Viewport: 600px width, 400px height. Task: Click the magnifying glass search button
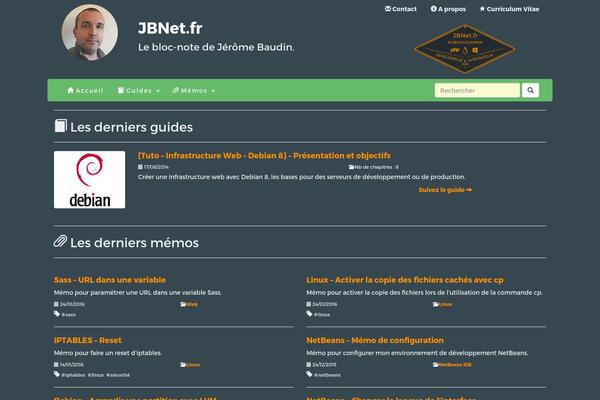530,90
